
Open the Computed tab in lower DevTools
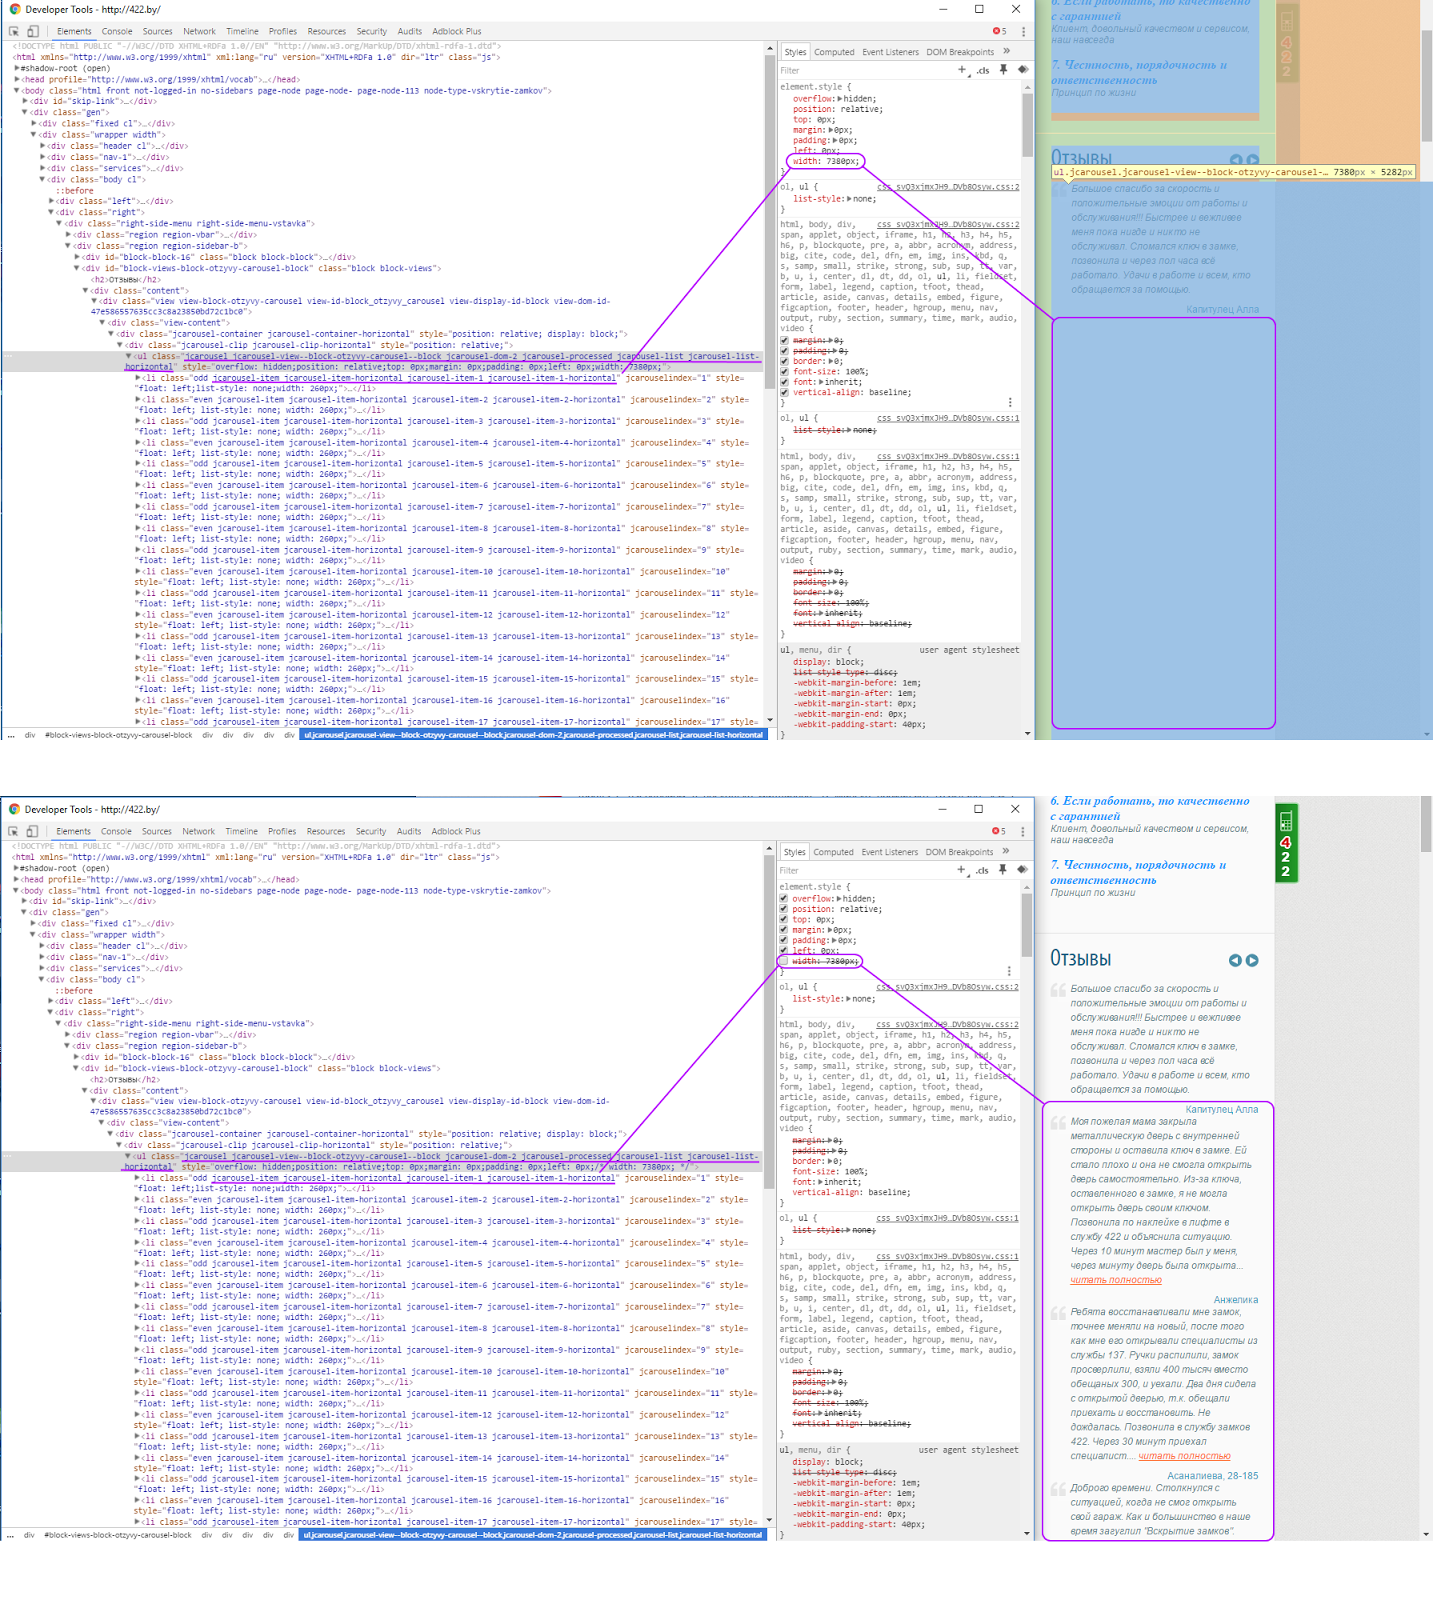click(833, 852)
